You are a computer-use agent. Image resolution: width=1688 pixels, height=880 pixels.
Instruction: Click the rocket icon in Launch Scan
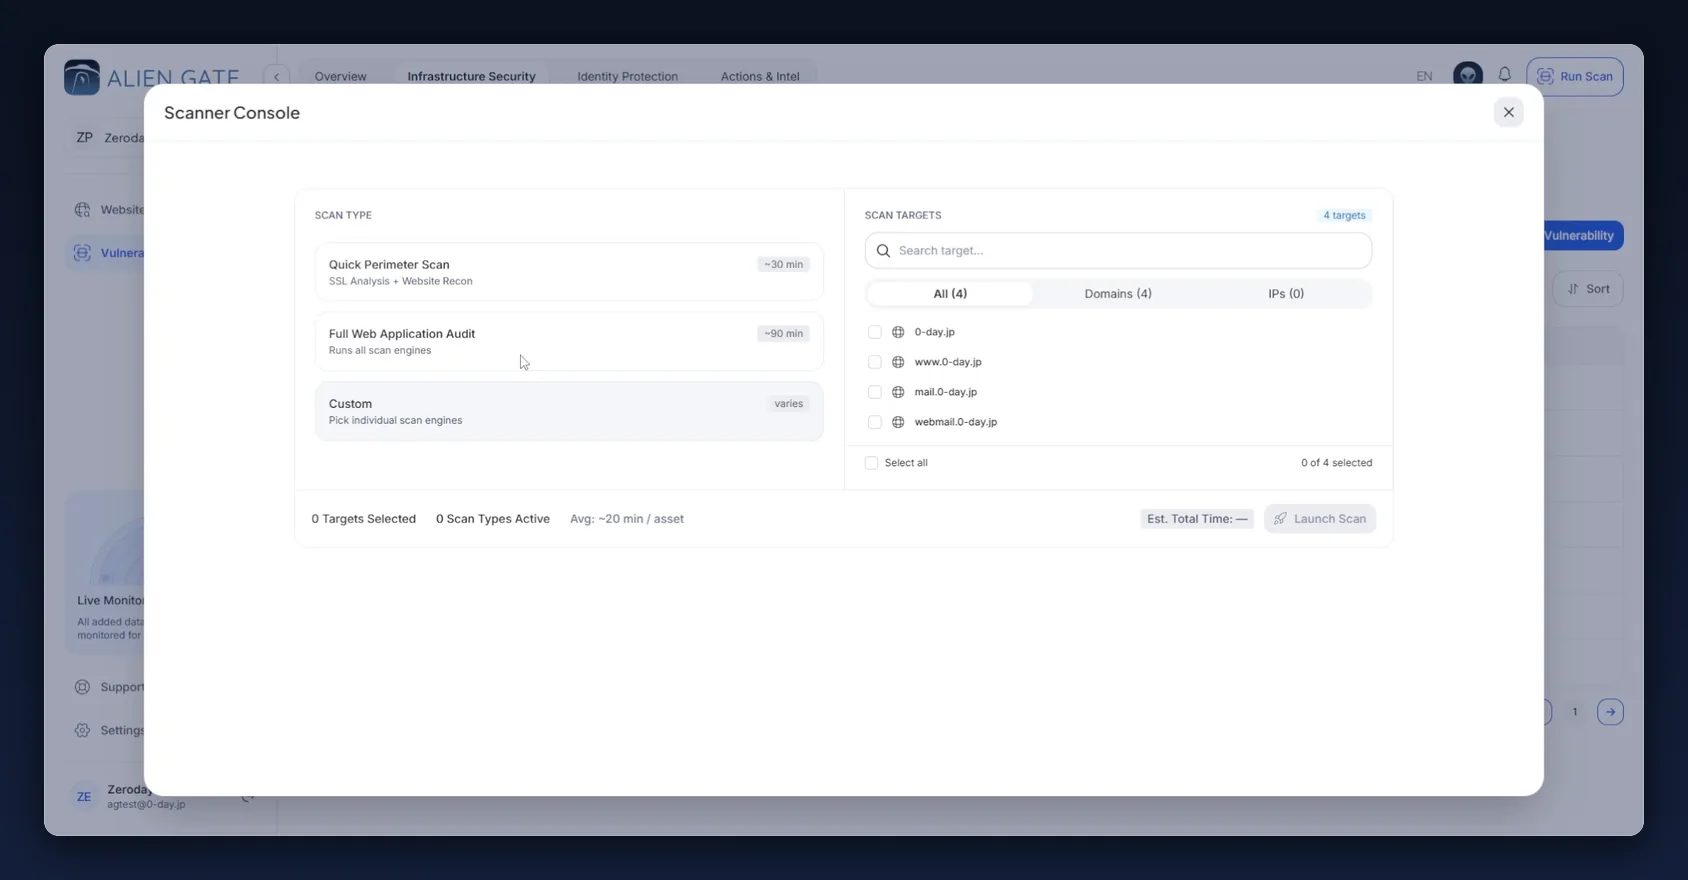point(1280,519)
